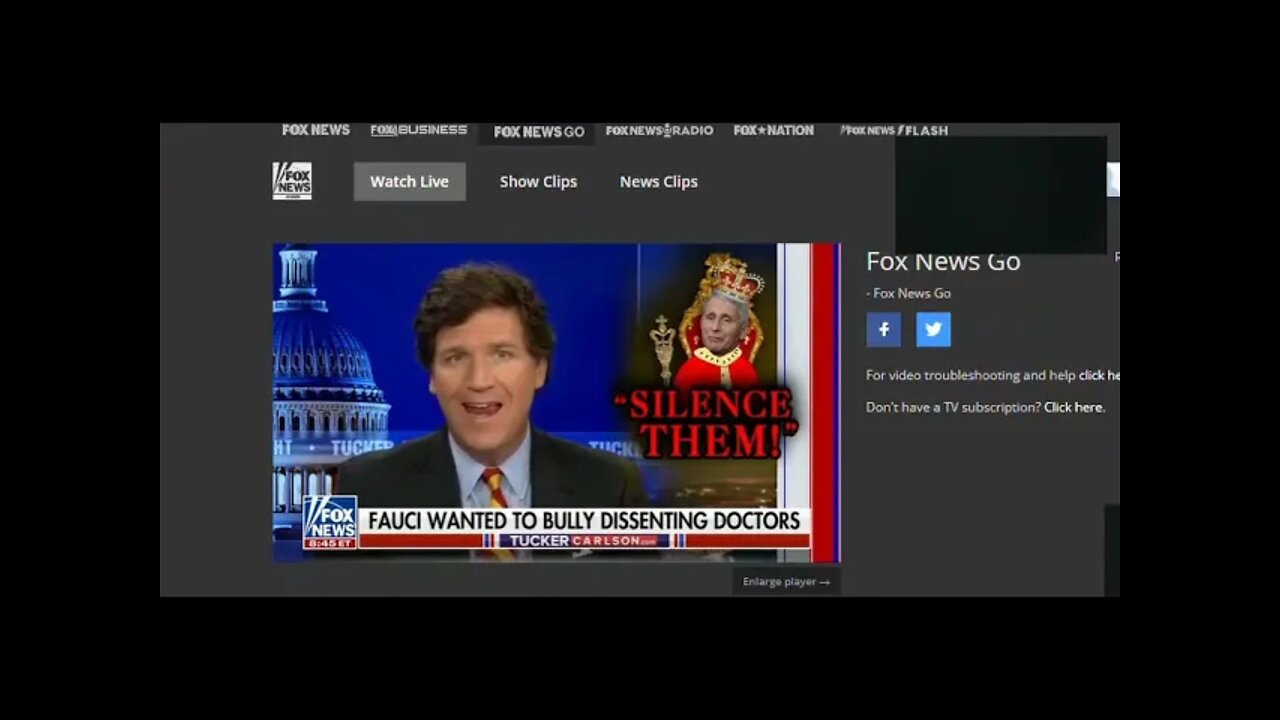Select the Fox News Go tab
The image size is (1280, 720).
click(537, 132)
